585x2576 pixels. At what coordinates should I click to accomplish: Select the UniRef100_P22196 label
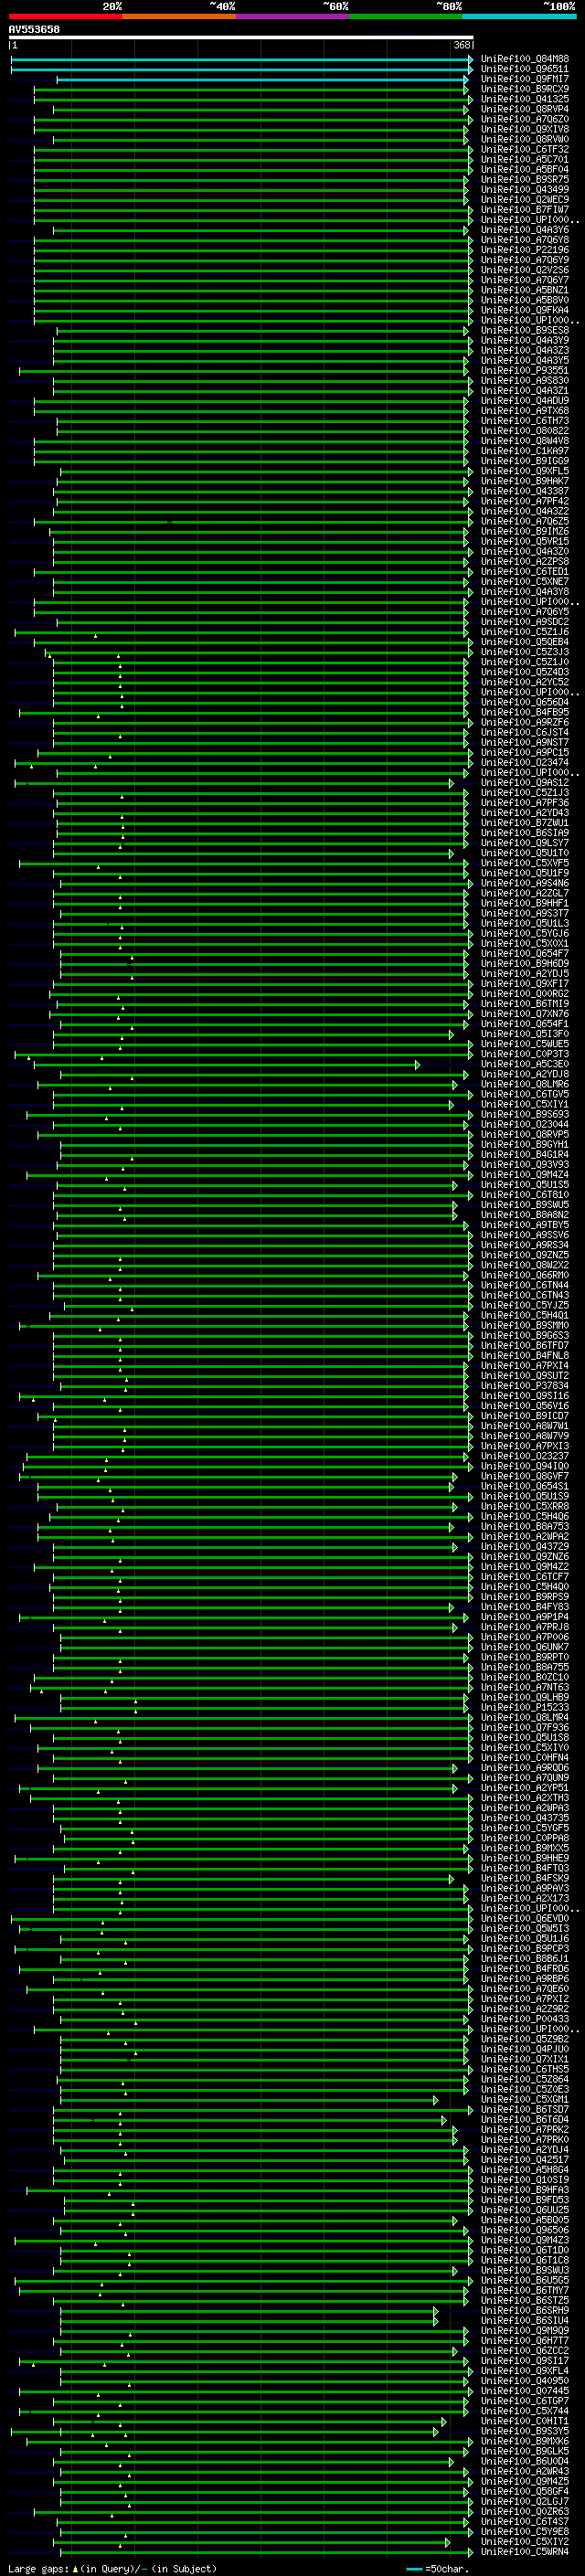(x=525, y=250)
